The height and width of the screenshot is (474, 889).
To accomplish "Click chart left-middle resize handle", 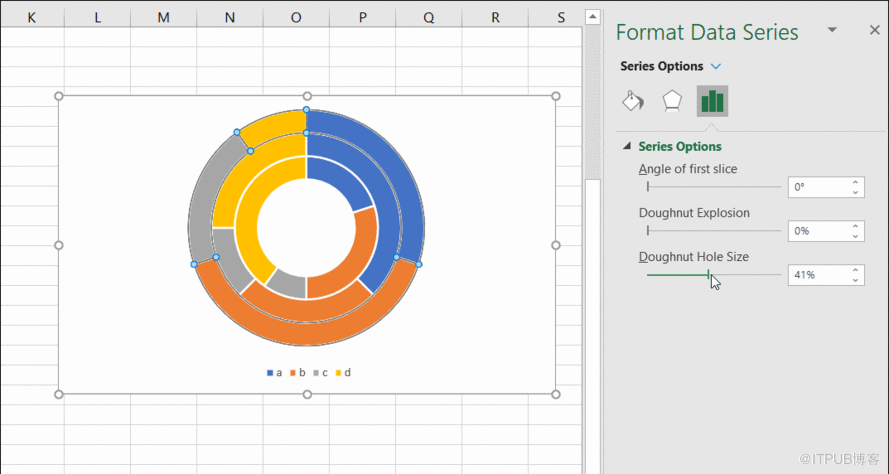I will tap(59, 245).
